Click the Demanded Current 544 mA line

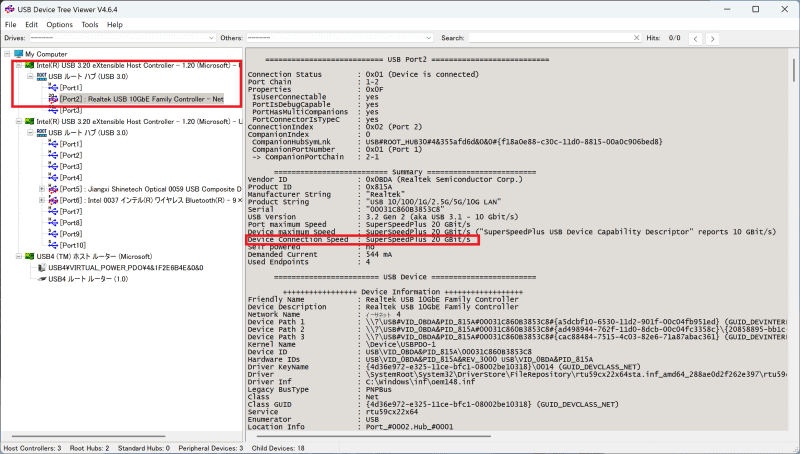[x=320, y=254]
